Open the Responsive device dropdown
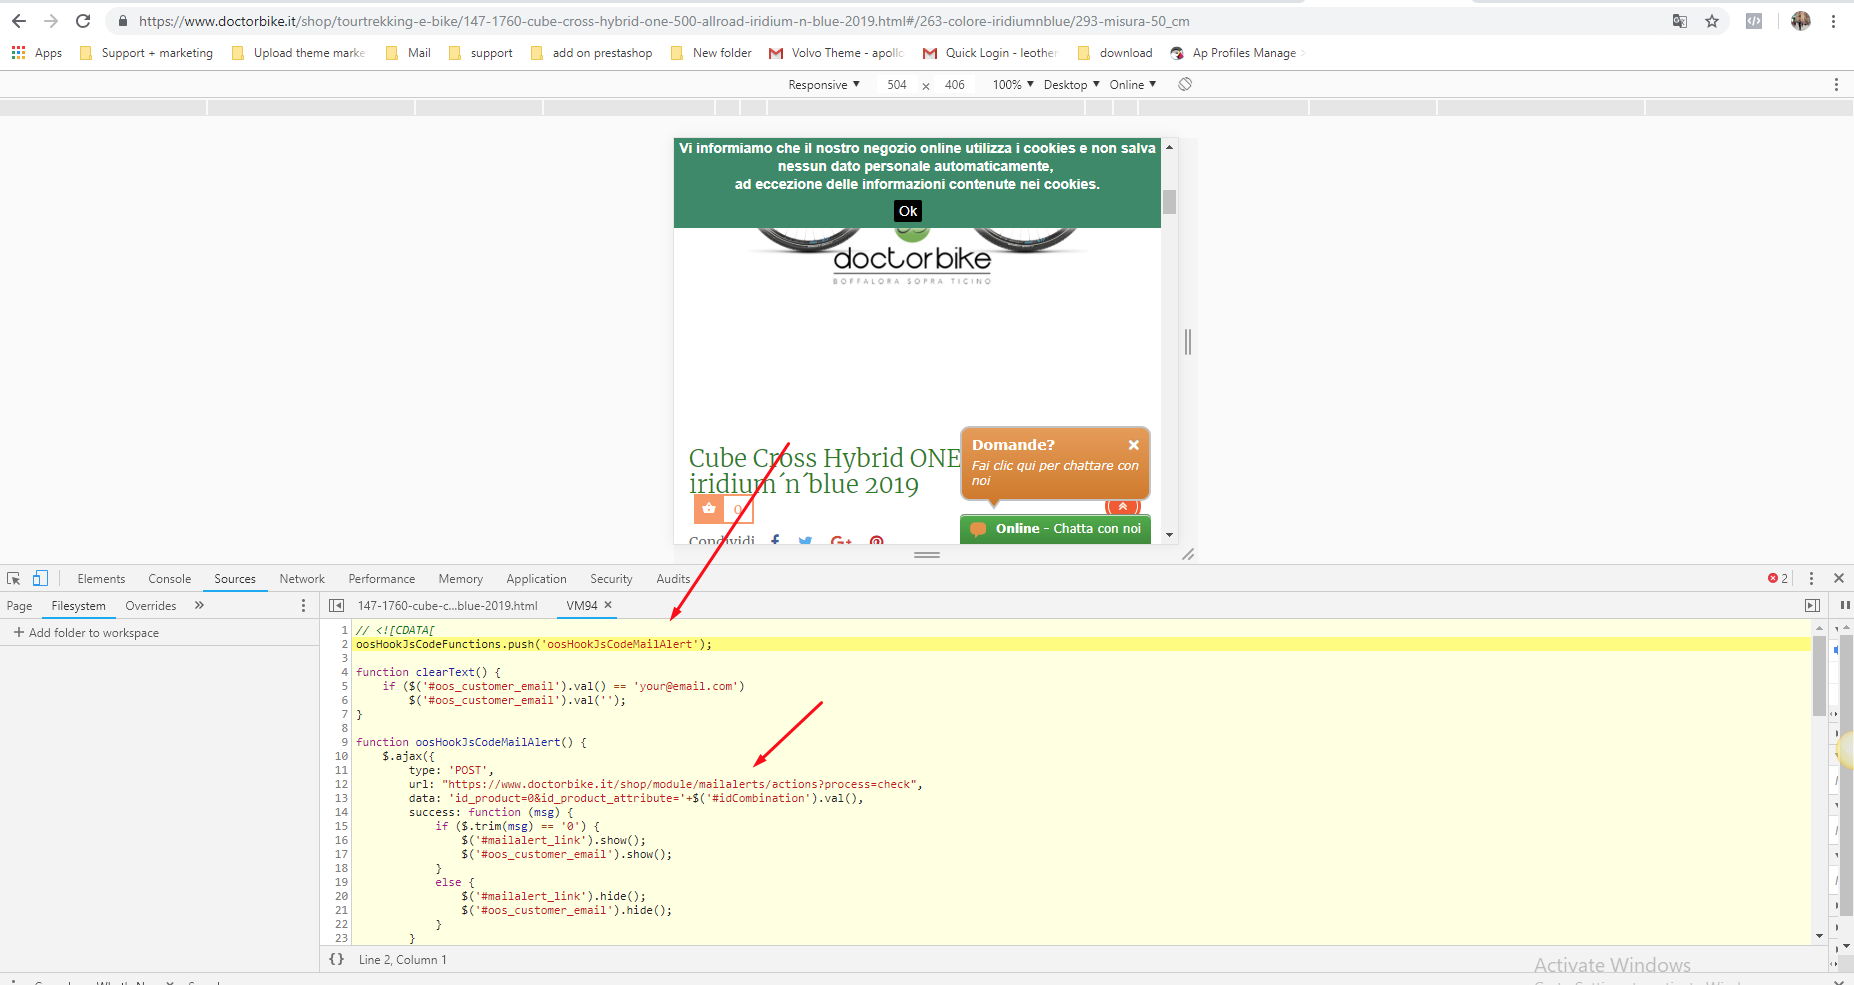 (824, 85)
